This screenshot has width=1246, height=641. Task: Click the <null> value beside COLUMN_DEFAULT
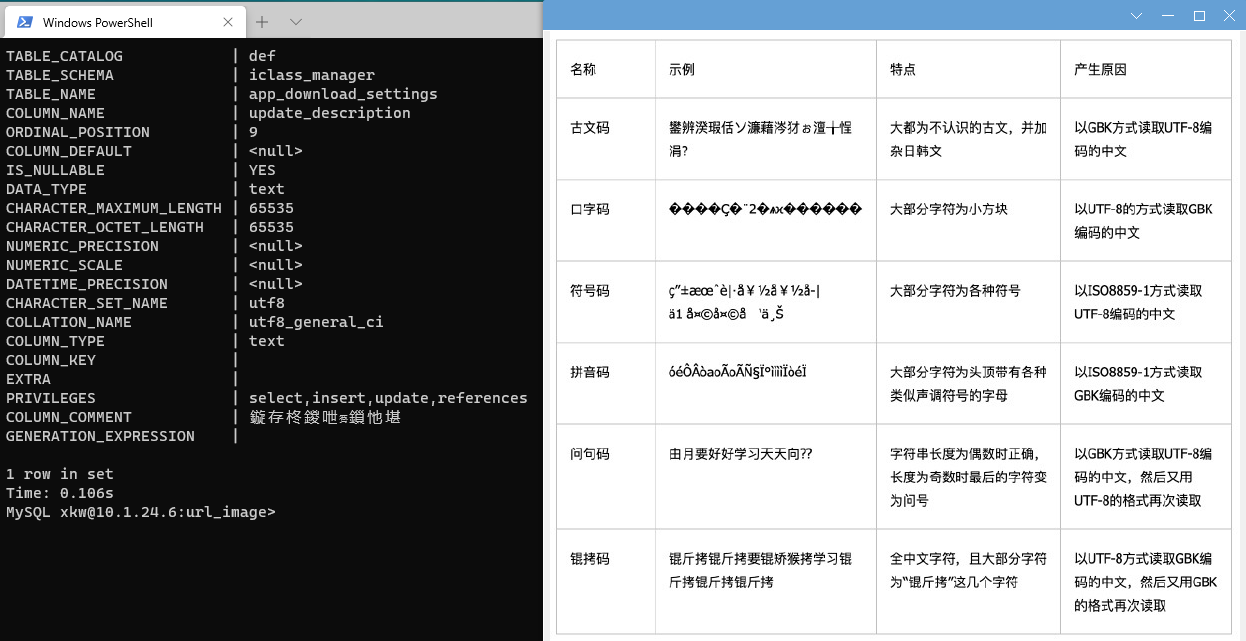276,151
